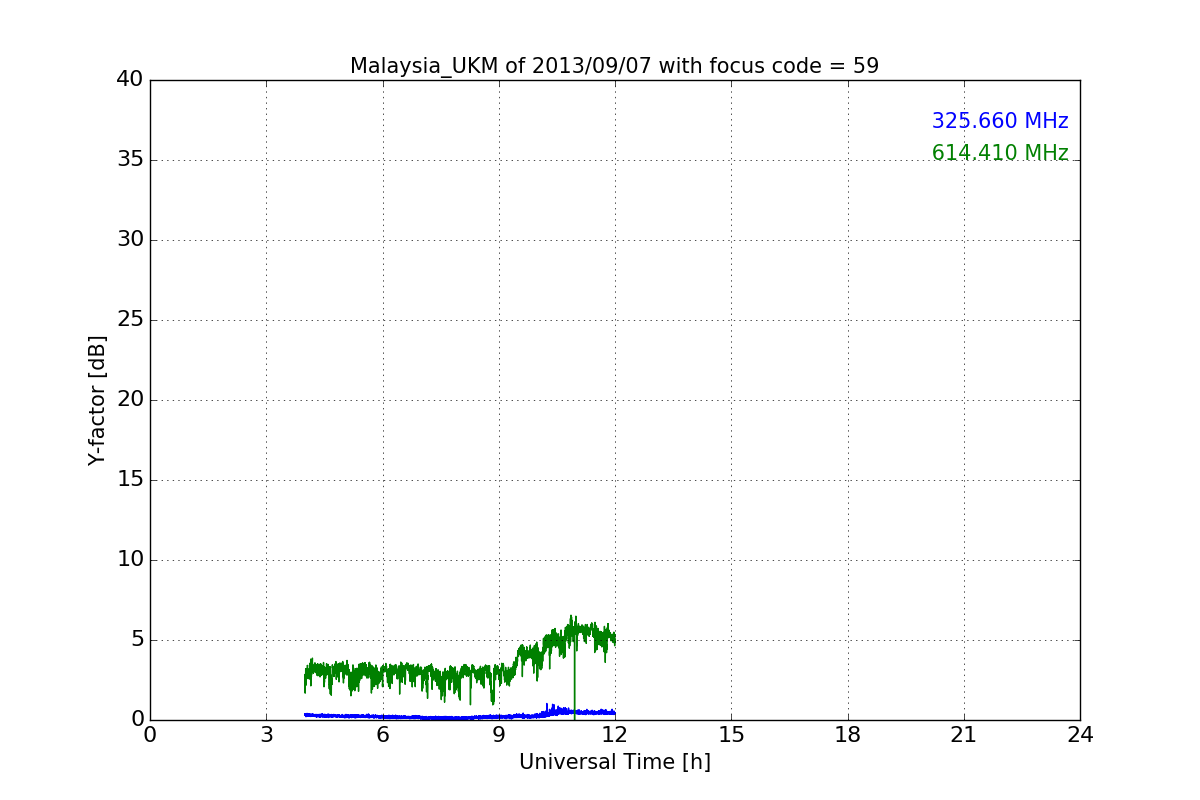The width and height of the screenshot is (1200, 800).
Task: Click the y-axis tick label 35
Action: click(130, 160)
